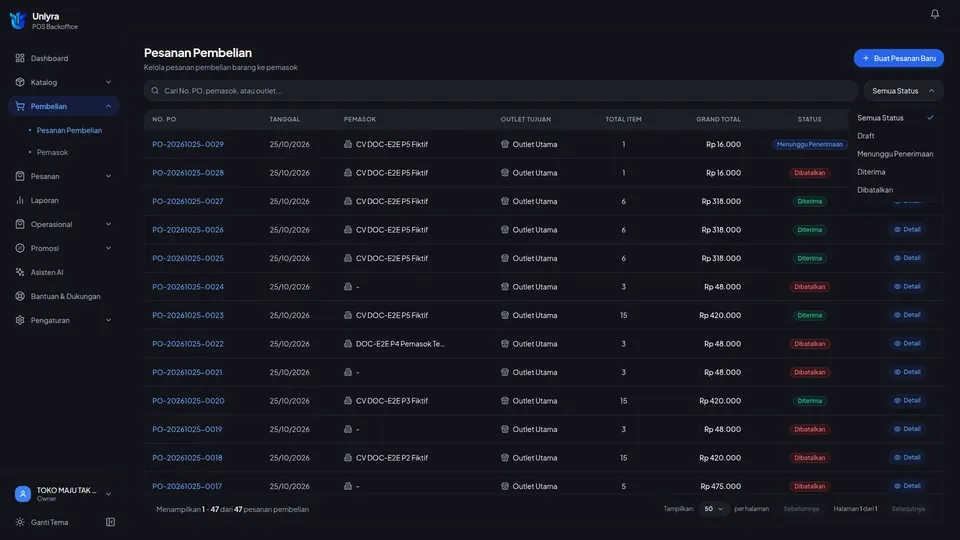960x540 pixels.
Task: Click the Operasional sidebar icon
Action: click(x=20, y=224)
